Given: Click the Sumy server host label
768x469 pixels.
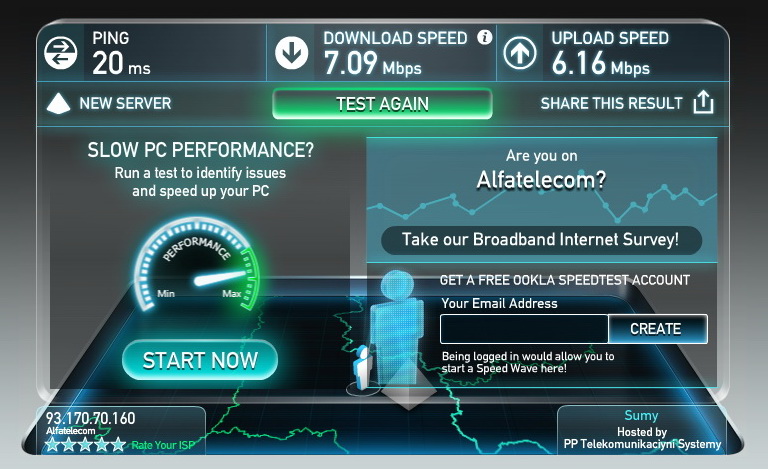Looking at the screenshot, I should (x=641, y=415).
